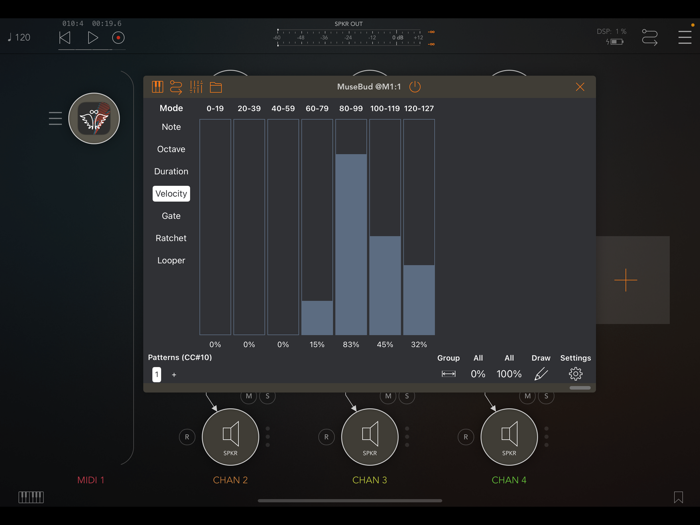Select the MIDI 1 channel label
The image size is (700, 525).
[x=91, y=480]
